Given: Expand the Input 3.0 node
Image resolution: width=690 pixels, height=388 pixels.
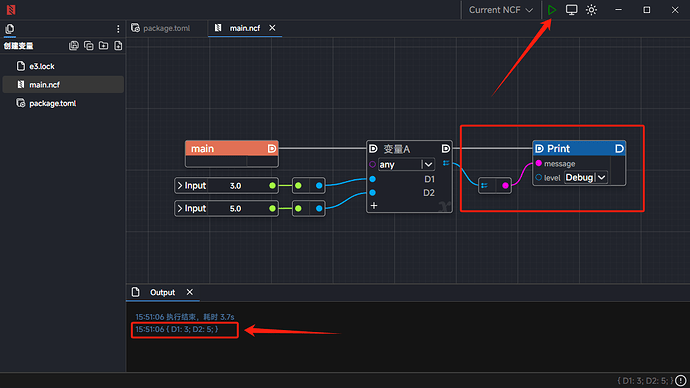Looking at the screenshot, I should (x=180, y=186).
